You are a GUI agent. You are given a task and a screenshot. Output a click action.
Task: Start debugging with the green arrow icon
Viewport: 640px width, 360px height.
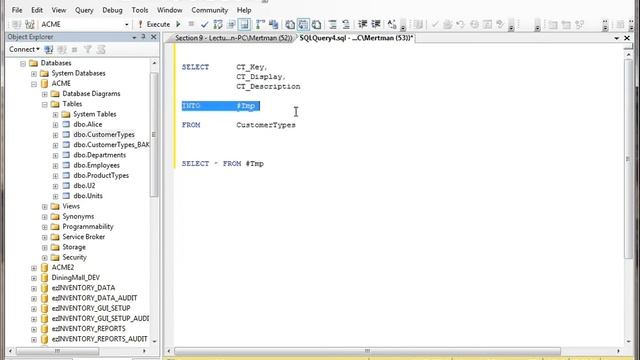pyautogui.click(x=178, y=24)
